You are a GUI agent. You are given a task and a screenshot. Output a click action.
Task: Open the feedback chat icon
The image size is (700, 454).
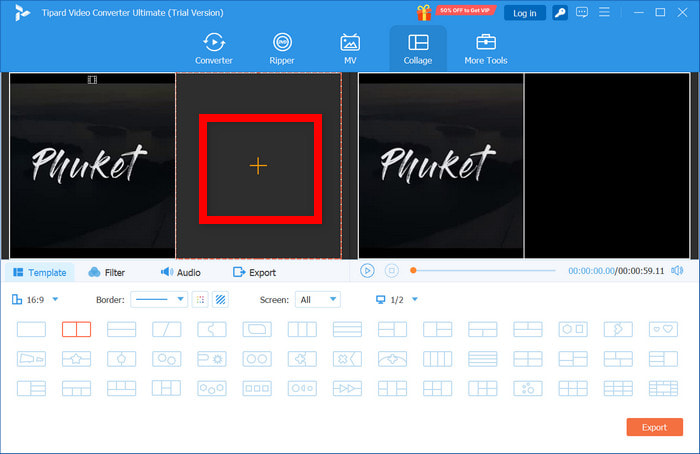(x=584, y=13)
